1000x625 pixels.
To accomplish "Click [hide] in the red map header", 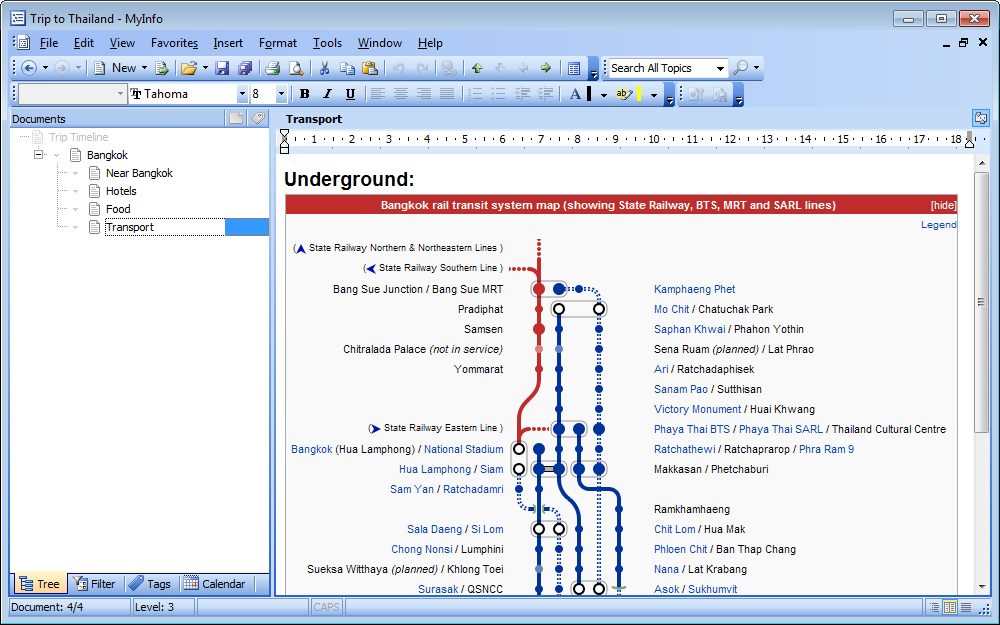I will click(943, 205).
